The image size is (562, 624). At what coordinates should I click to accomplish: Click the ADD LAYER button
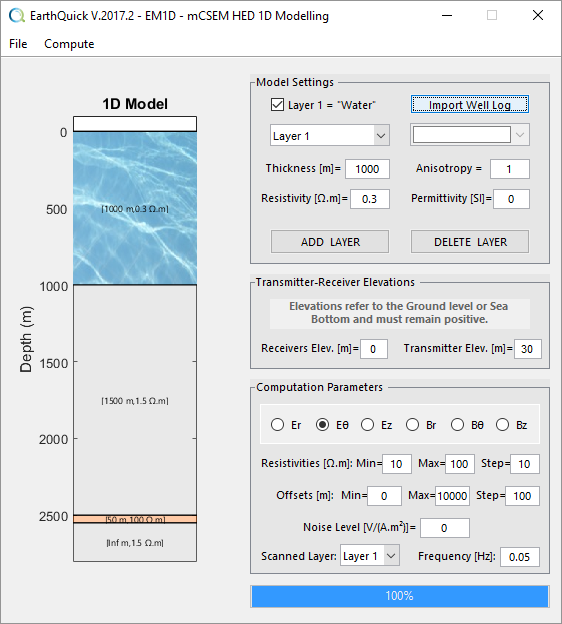point(330,242)
